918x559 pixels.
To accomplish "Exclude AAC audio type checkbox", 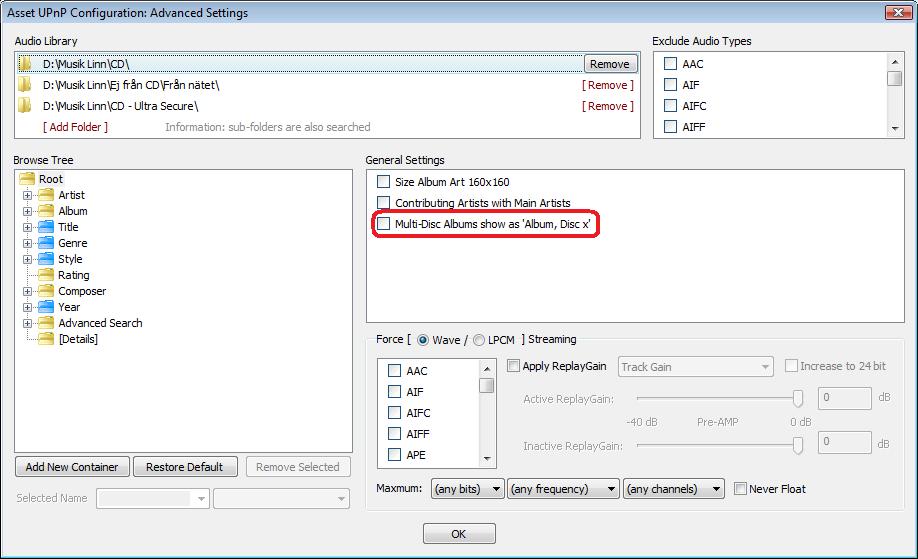I will click(670, 63).
